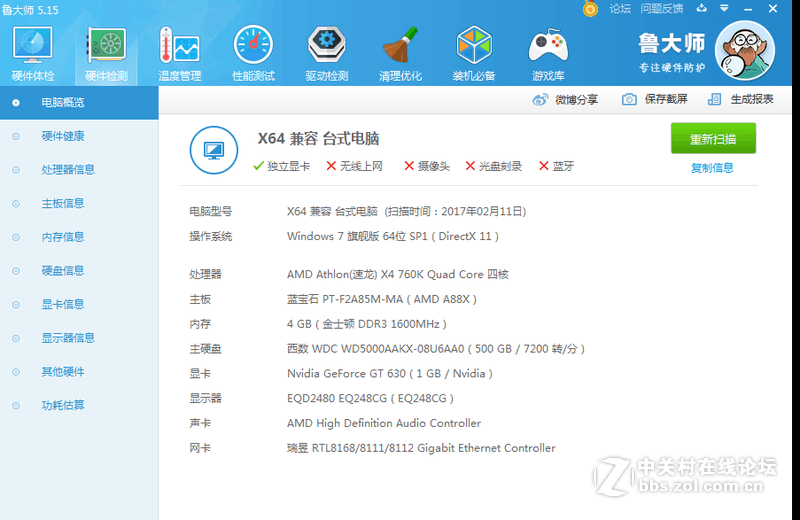Click the 蓝宝石 PT-F2A85M-MA motherboard text
800x520 pixels.
tap(382, 300)
